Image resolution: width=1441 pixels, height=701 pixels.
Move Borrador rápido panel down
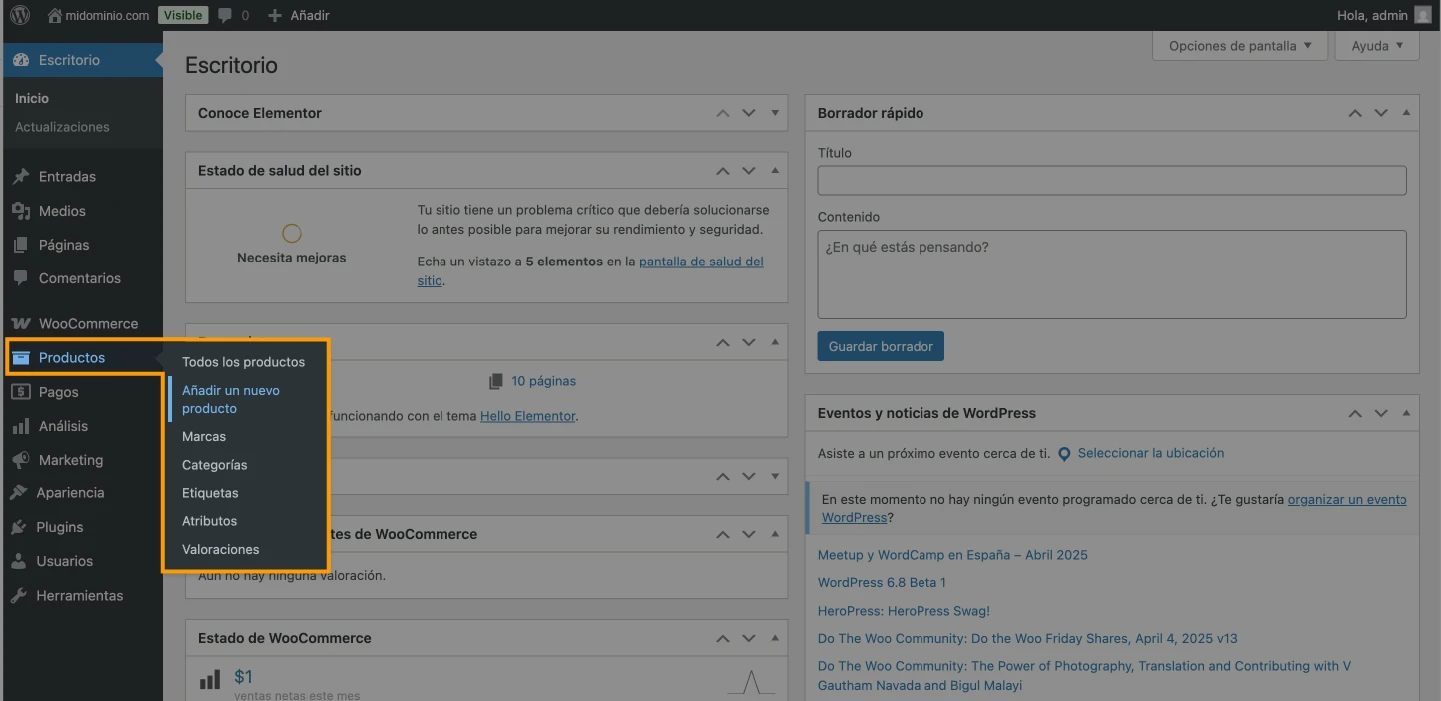click(1381, 113)
